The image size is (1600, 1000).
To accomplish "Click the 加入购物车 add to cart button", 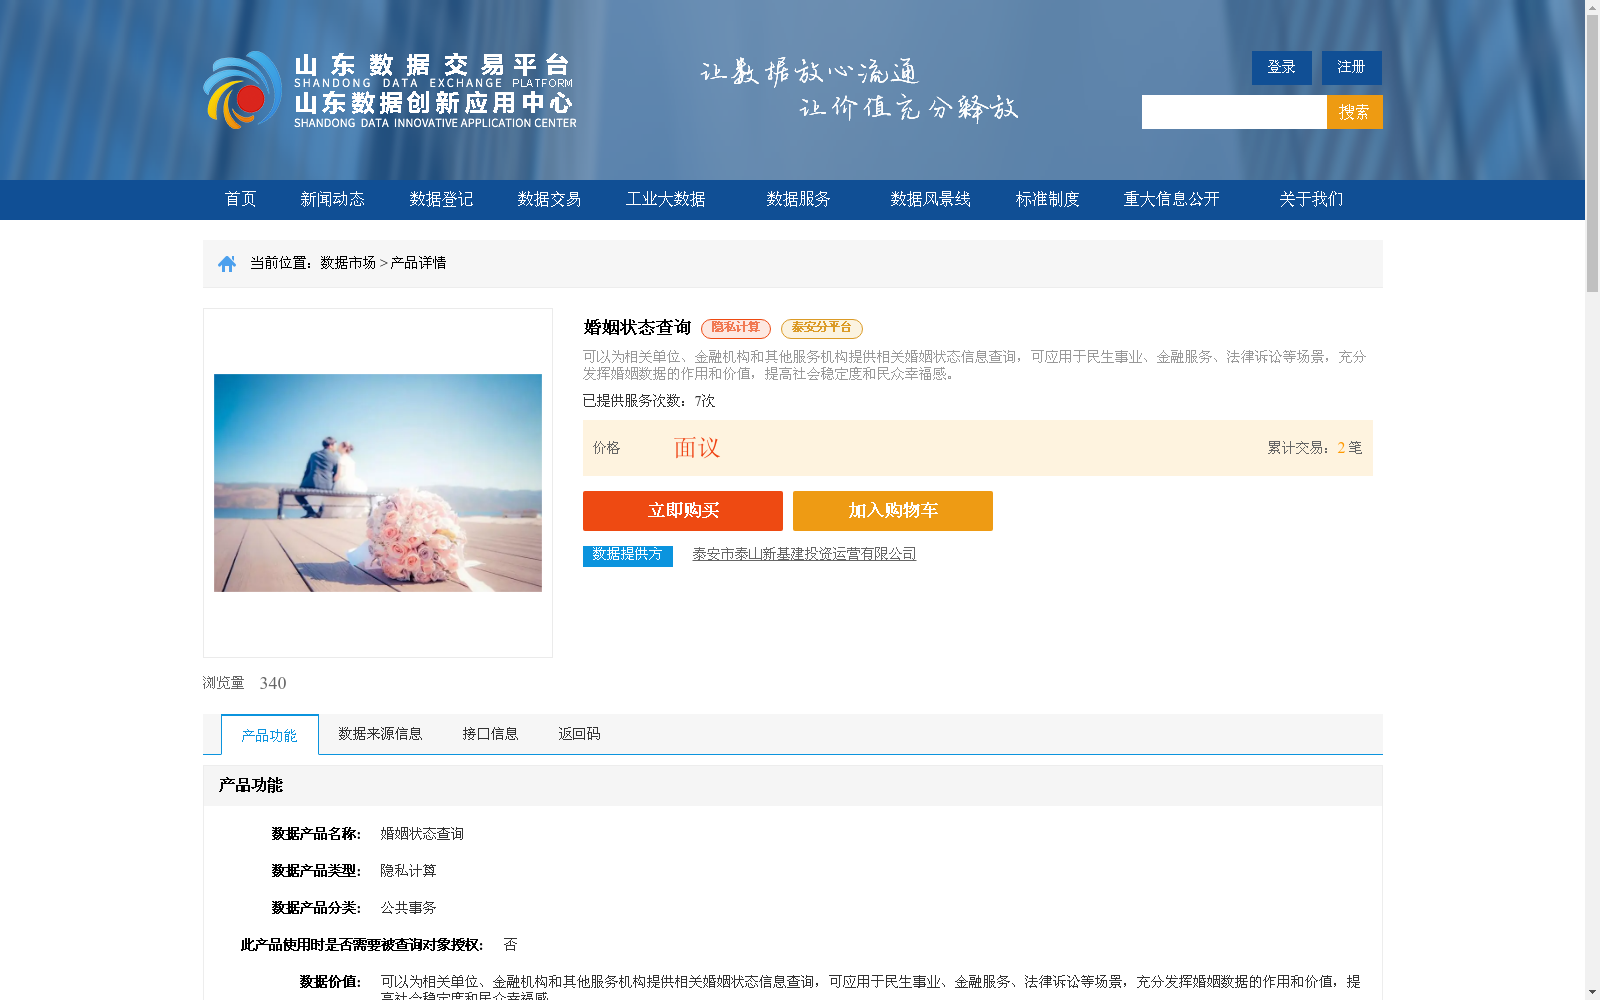I will pyautogui.click(x=893, y=511).
